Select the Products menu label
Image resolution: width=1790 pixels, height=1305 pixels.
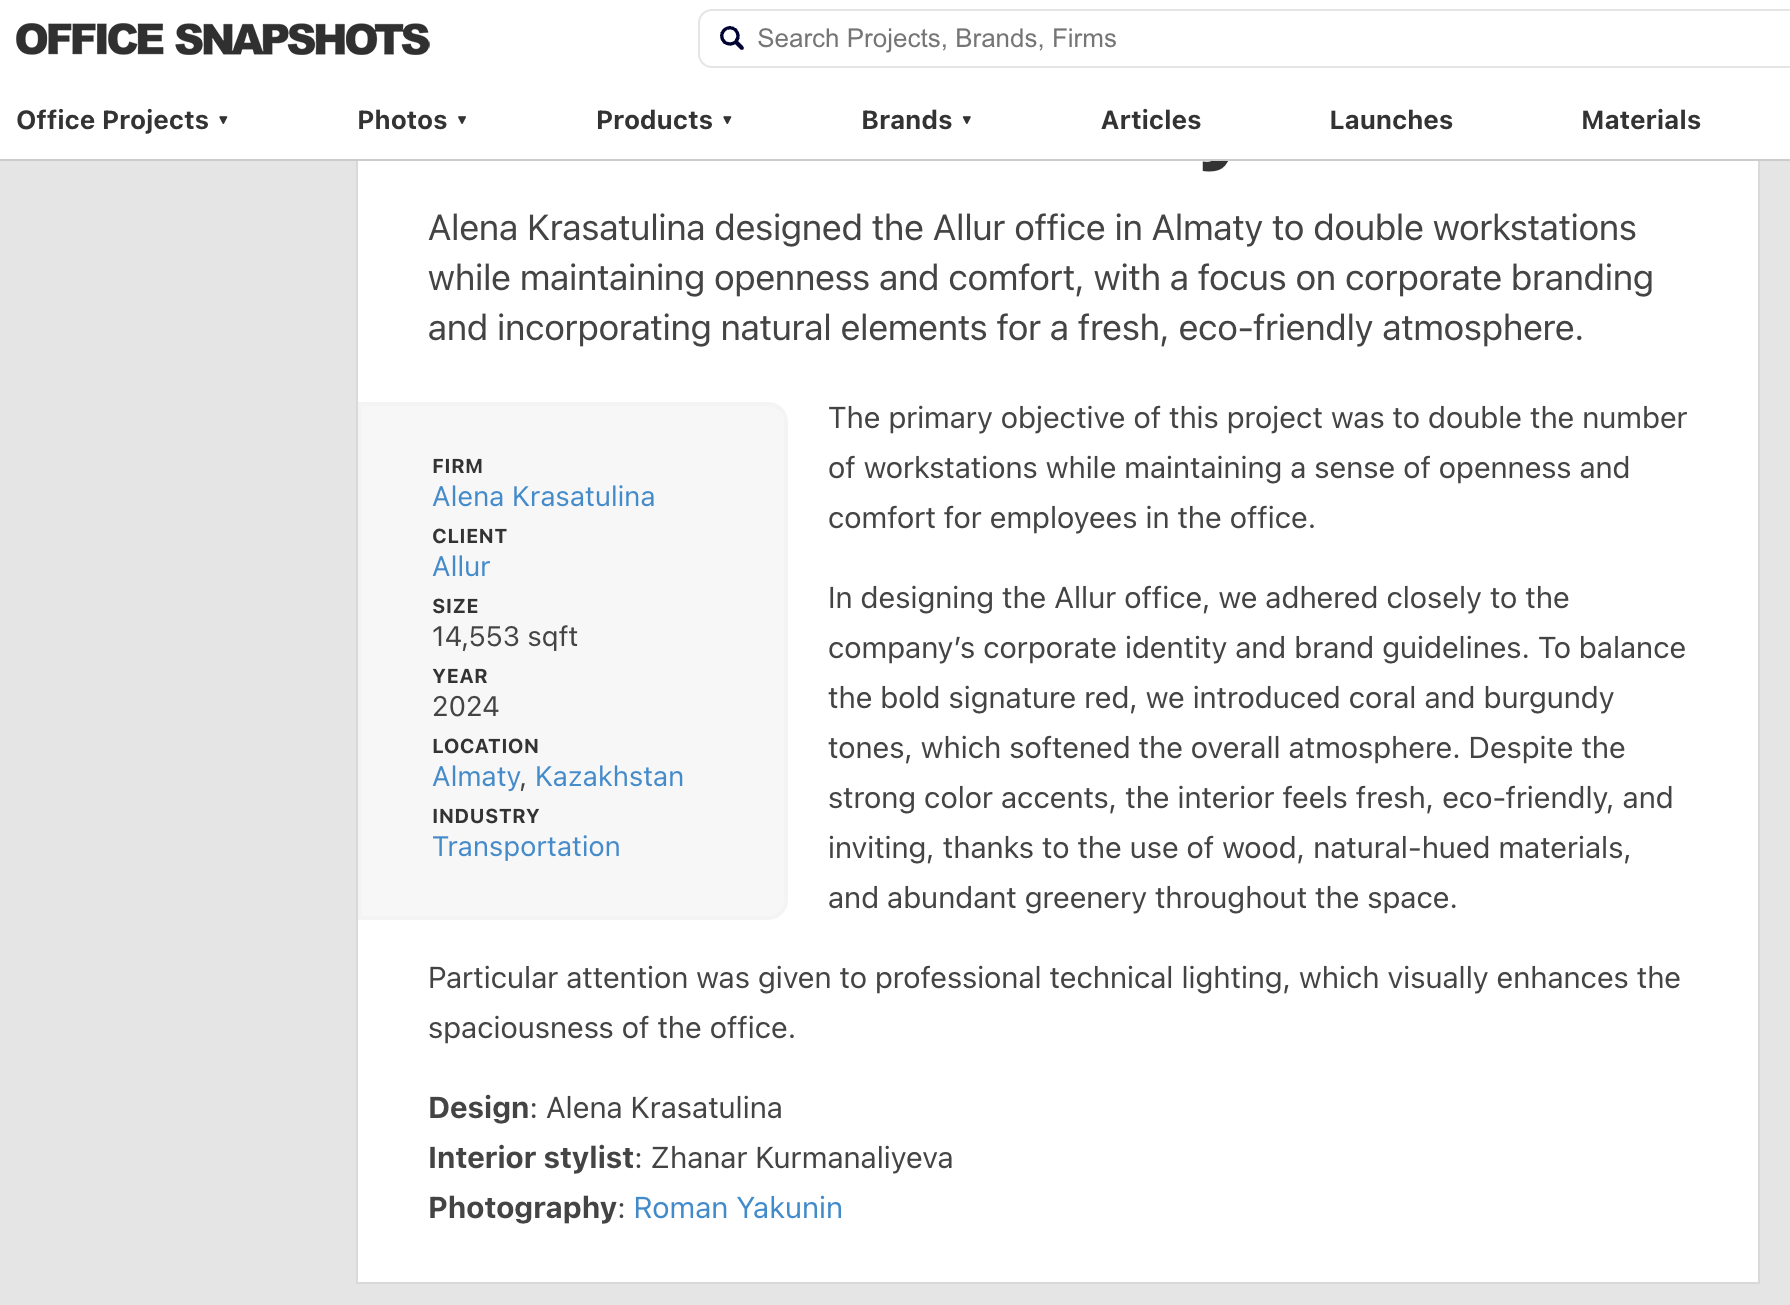click(x=654, y=120)
